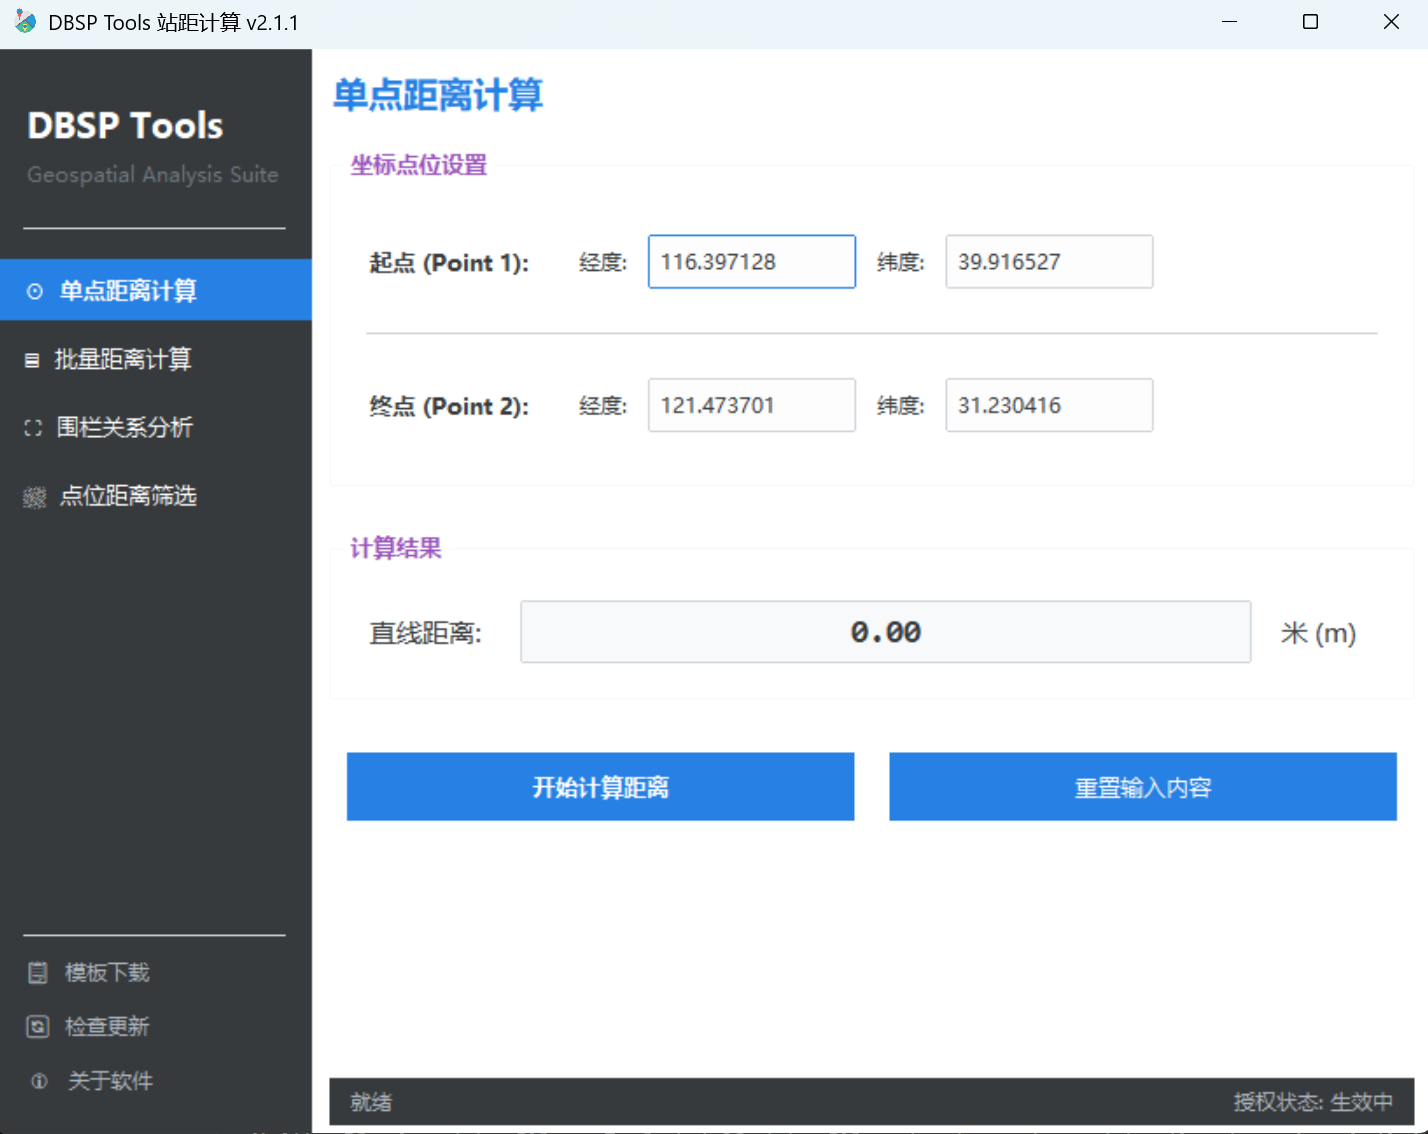The height and width of the screenshot is (1134, 1428).
Task: Click the DBSP Tools globe icon in title bar
Action: click(22, 21)
